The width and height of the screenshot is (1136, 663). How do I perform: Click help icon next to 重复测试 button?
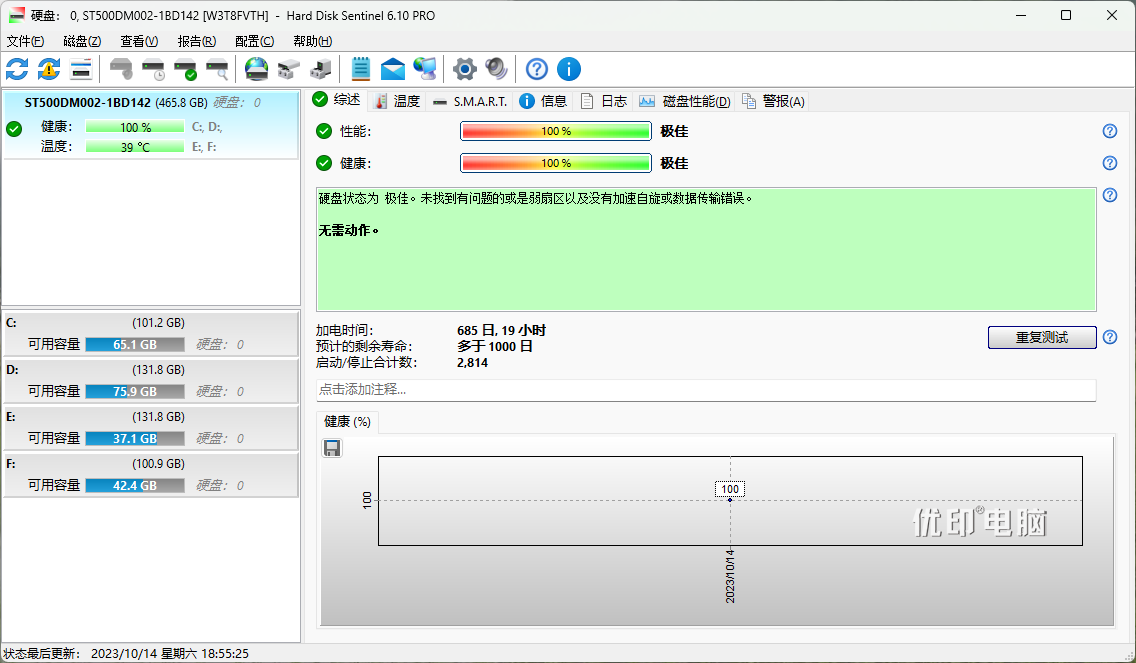click(x=1110, y=337)
